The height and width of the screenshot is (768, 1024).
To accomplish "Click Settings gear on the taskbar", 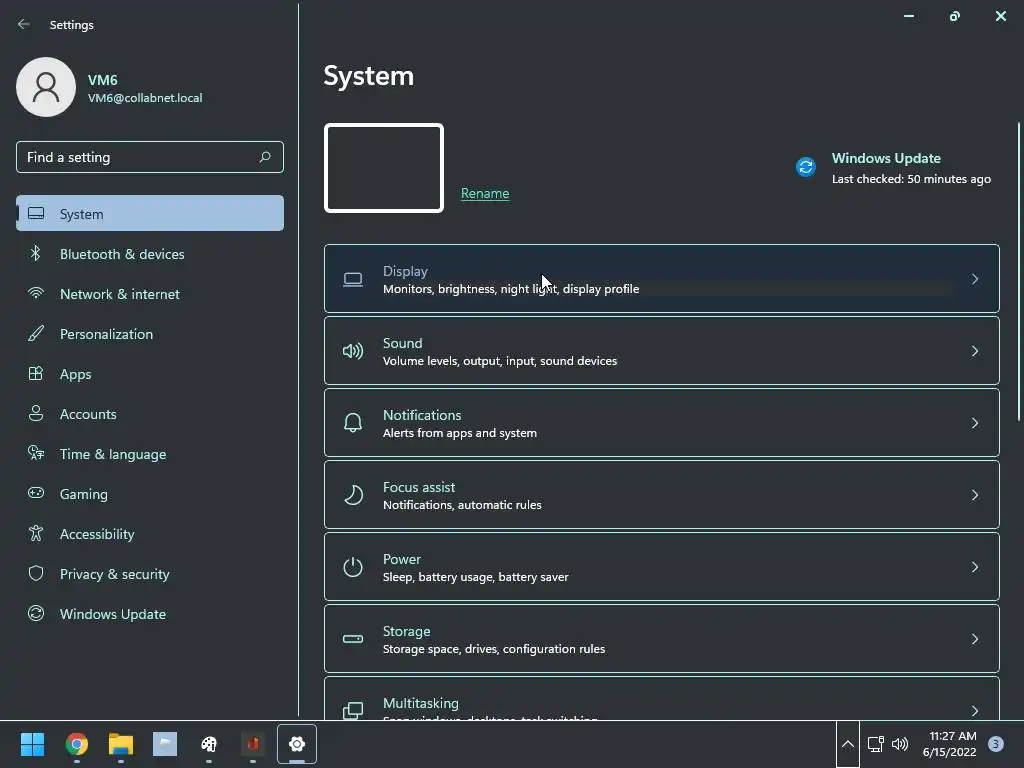I will pos(297,744).
